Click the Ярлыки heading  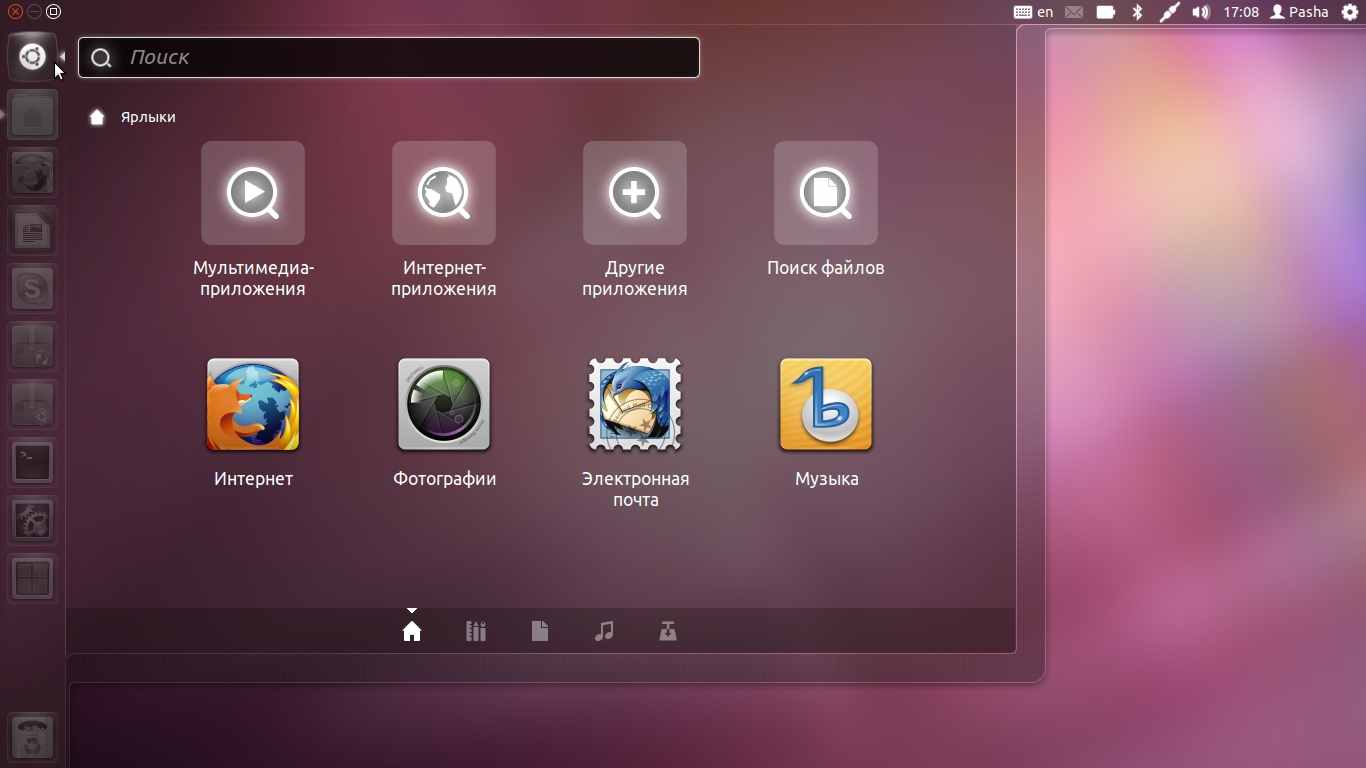coord(148,117)
